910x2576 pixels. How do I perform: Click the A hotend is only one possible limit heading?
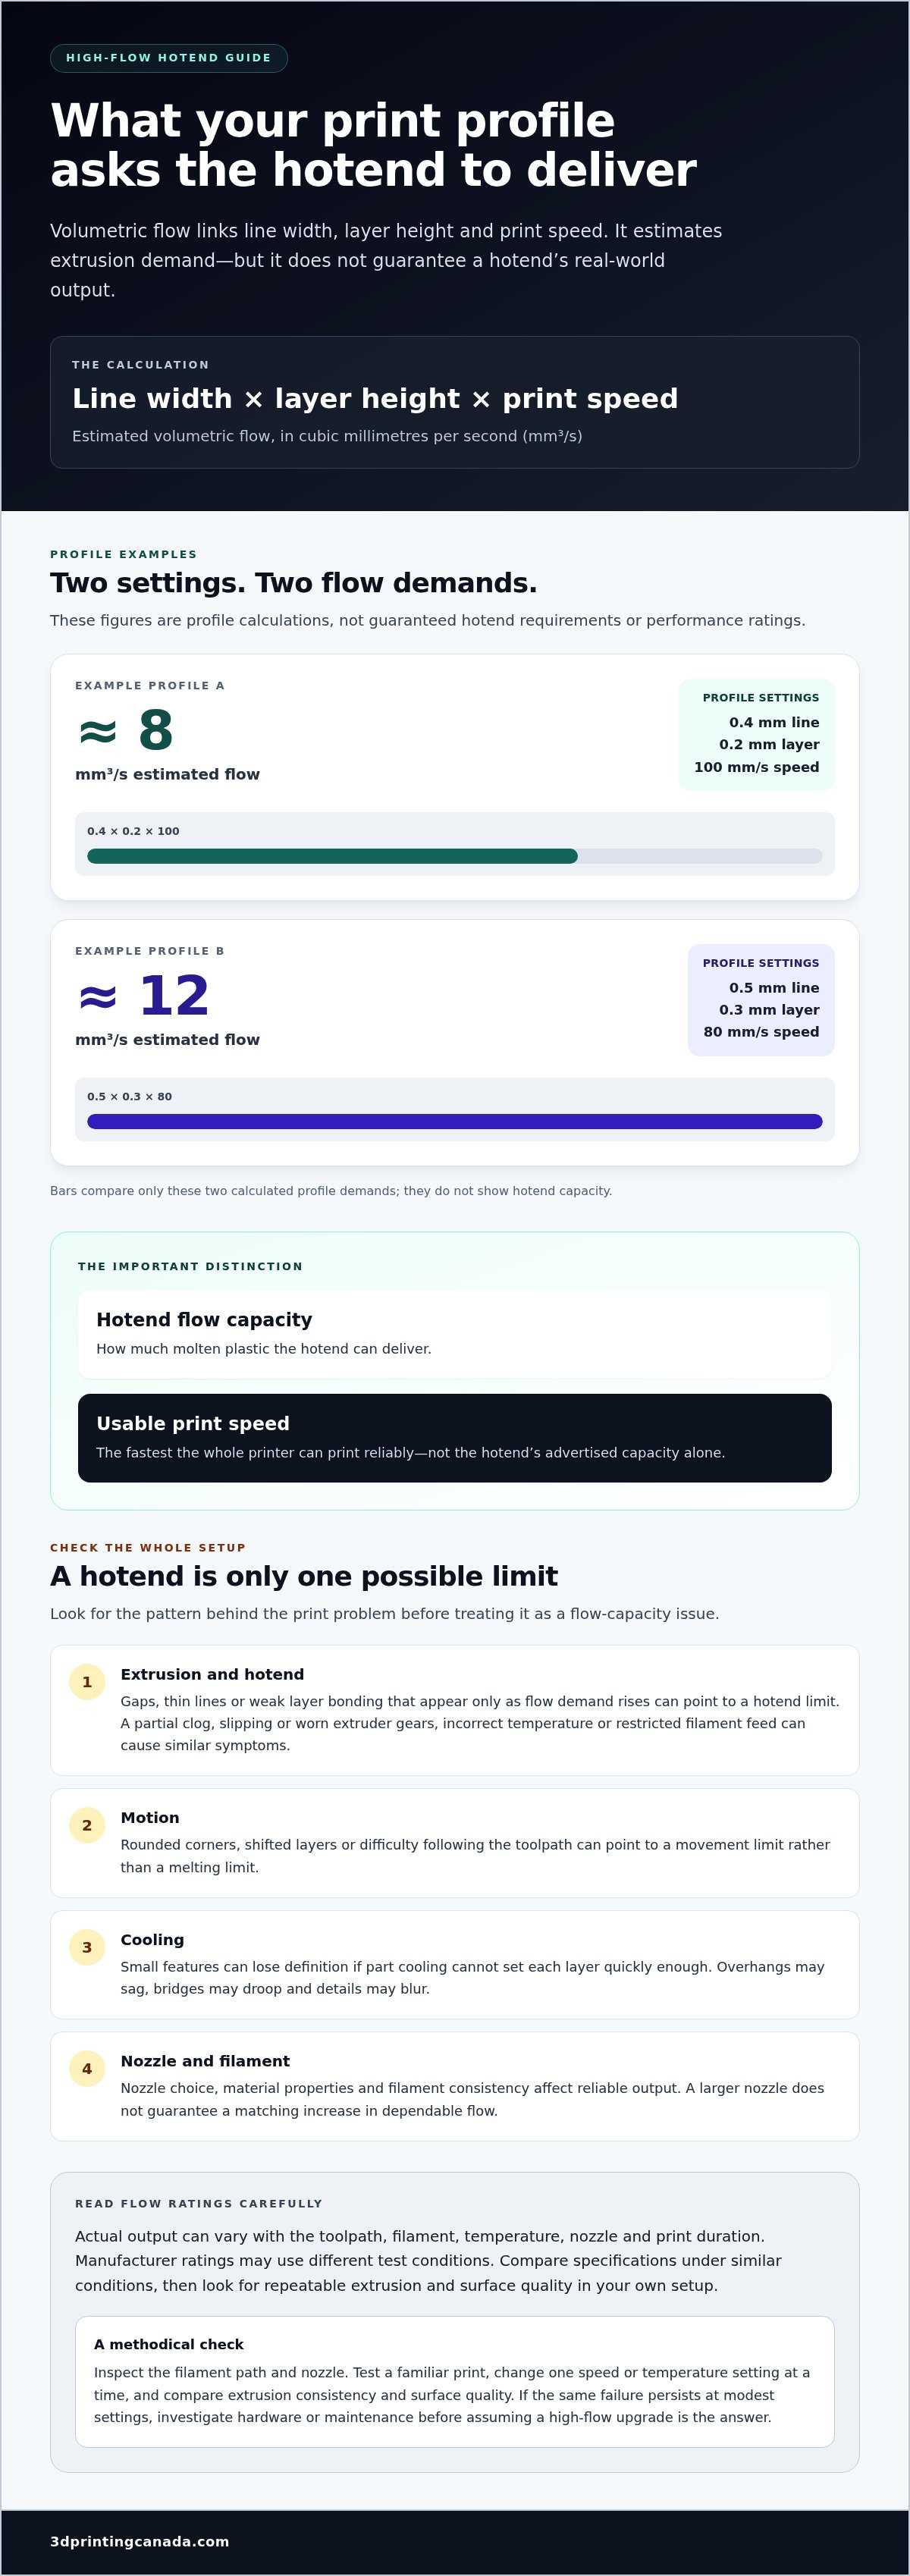click(304, 1576)
